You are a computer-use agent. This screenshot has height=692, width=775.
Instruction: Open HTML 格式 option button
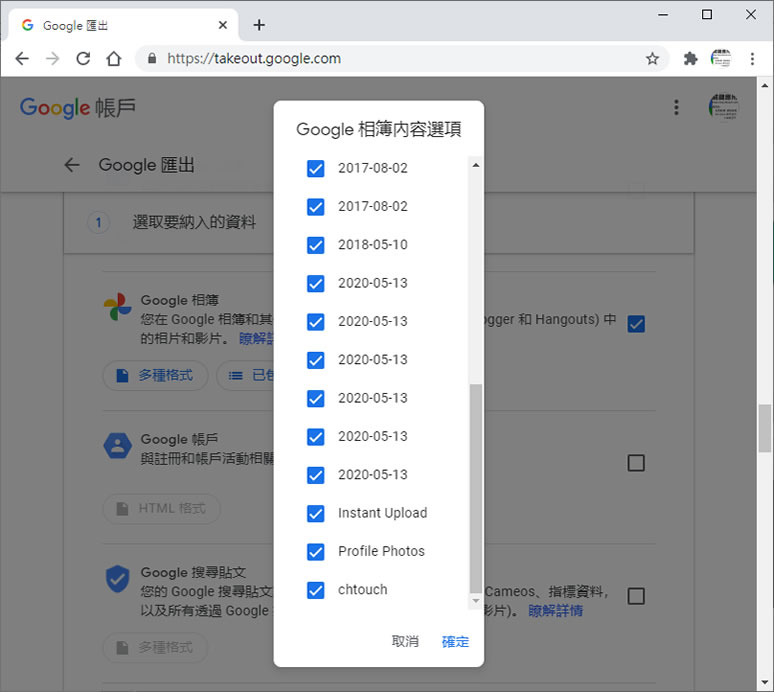tap(161, 509)
